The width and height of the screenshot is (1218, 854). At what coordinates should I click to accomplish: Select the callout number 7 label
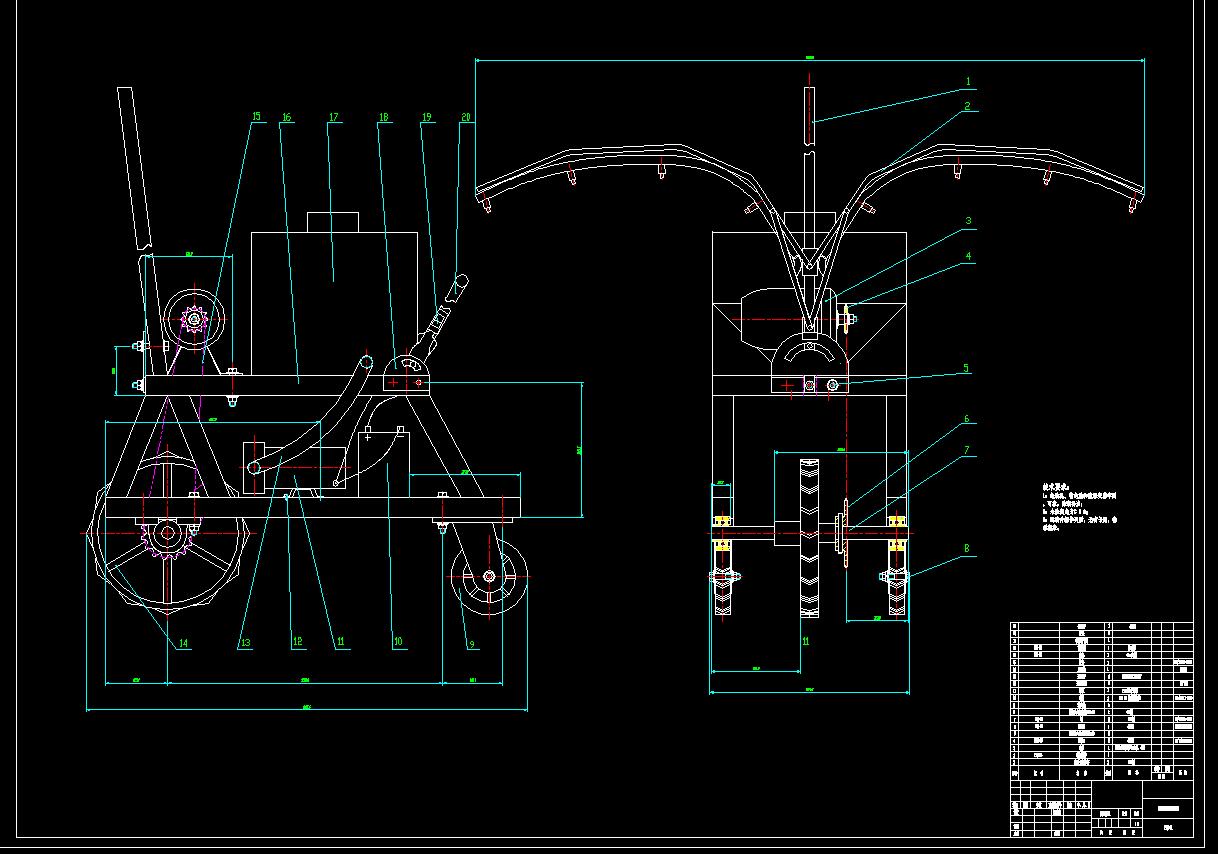pos(966,451)
